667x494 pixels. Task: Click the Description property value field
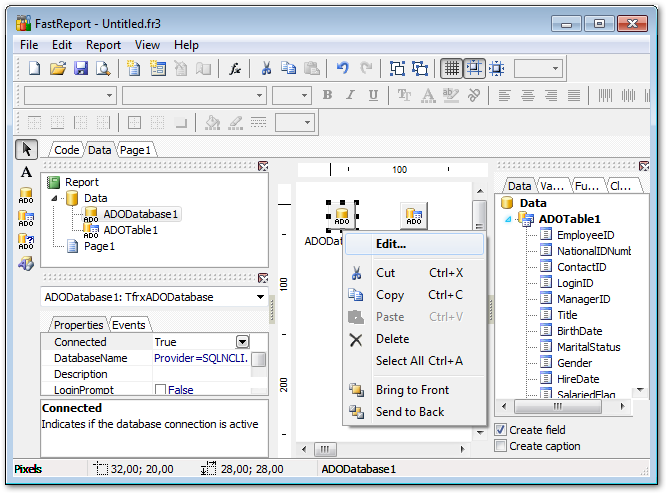coord(202,374)
